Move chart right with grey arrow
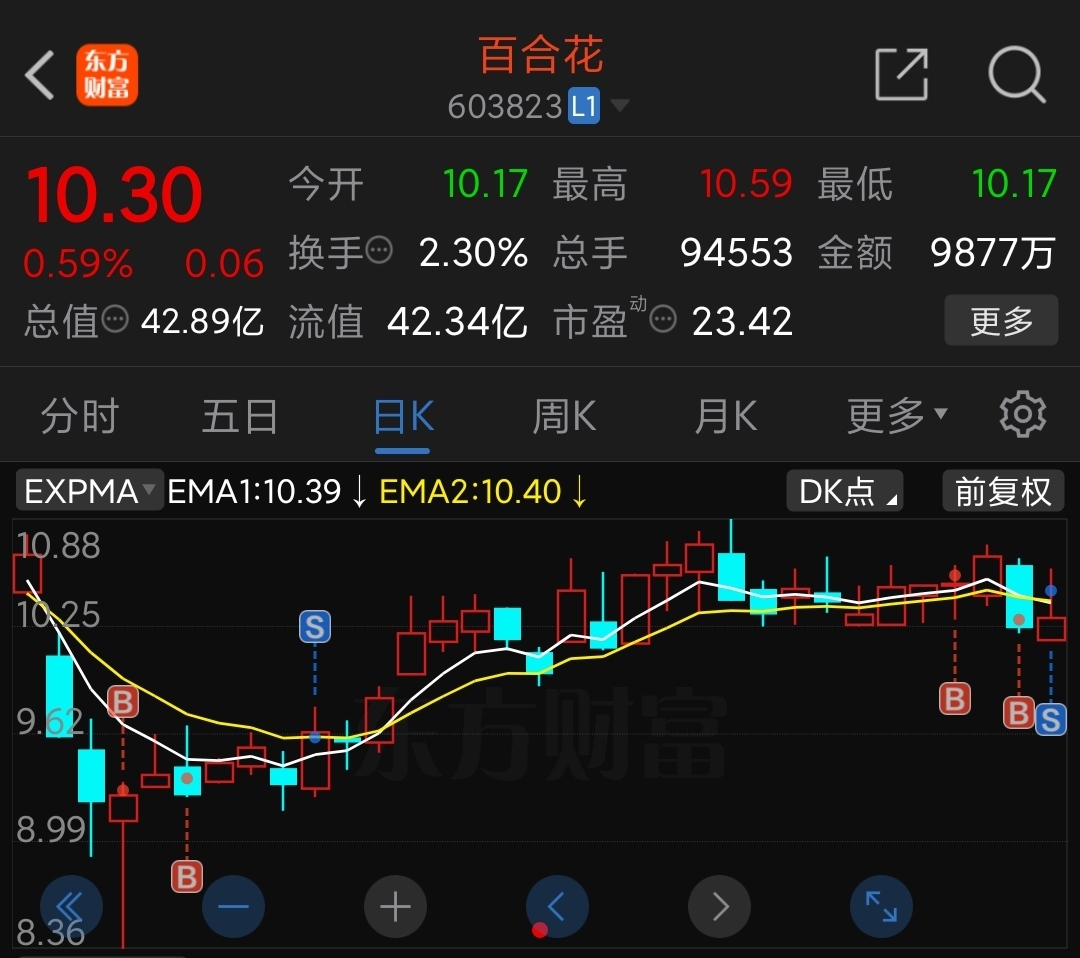Viewport: 1080px width, 958px height. coord(720,906)
